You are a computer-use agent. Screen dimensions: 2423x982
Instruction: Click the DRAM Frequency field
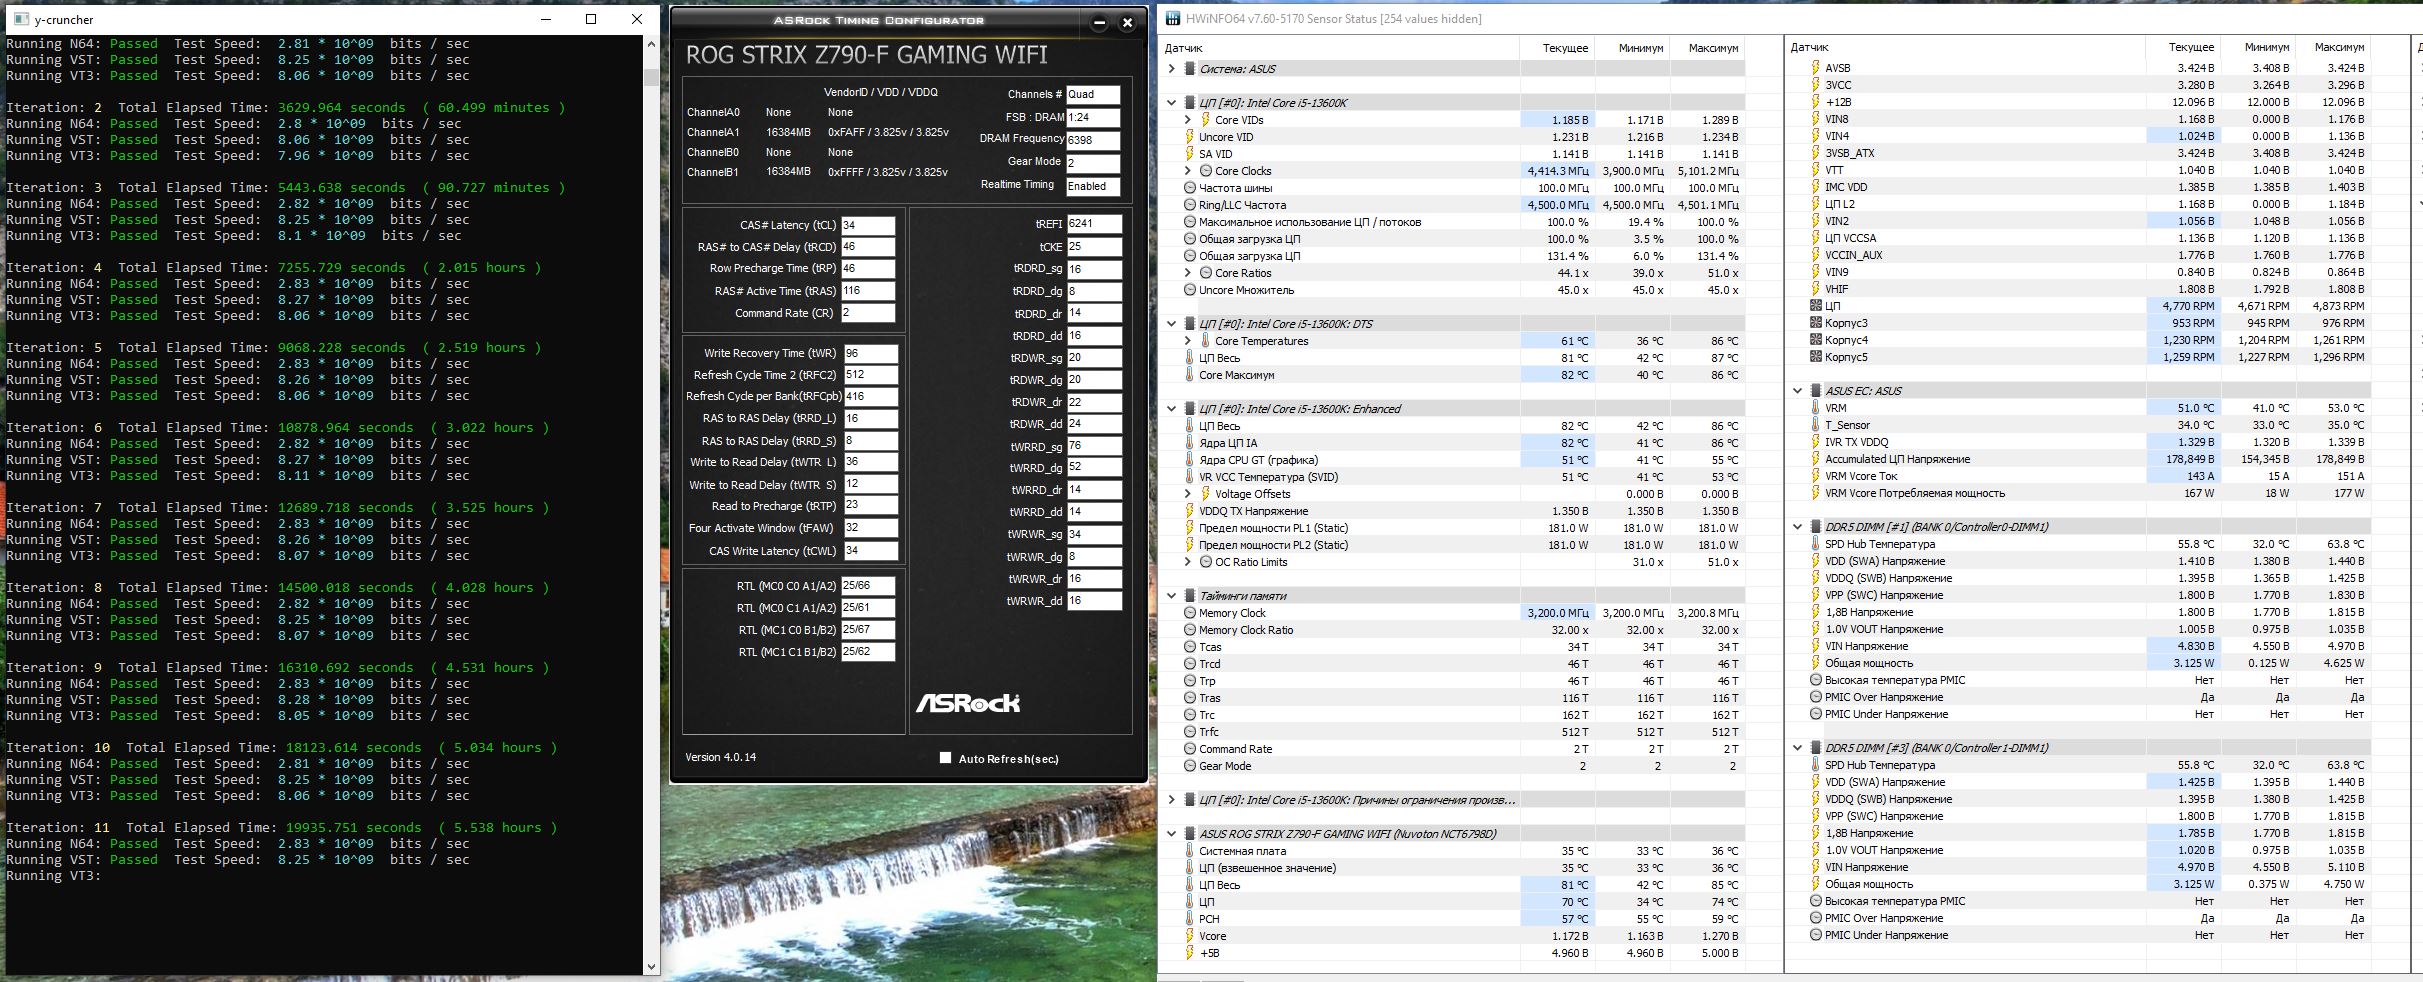tap(1093, 140)
